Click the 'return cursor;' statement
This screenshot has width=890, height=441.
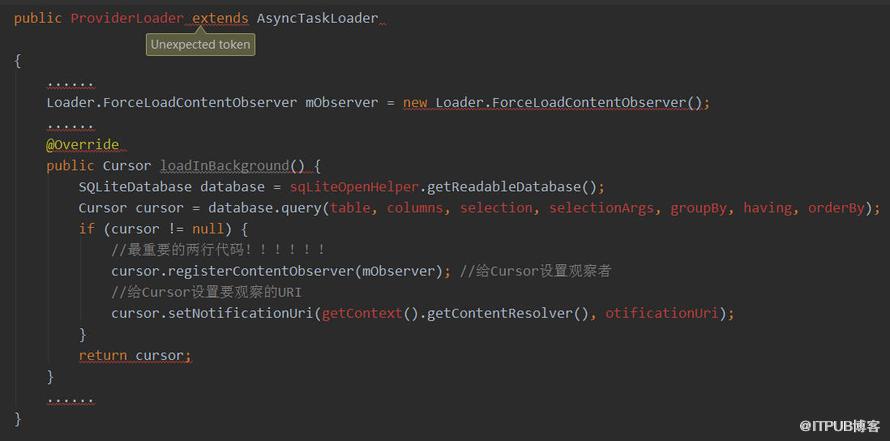click(x=135, y=355)
